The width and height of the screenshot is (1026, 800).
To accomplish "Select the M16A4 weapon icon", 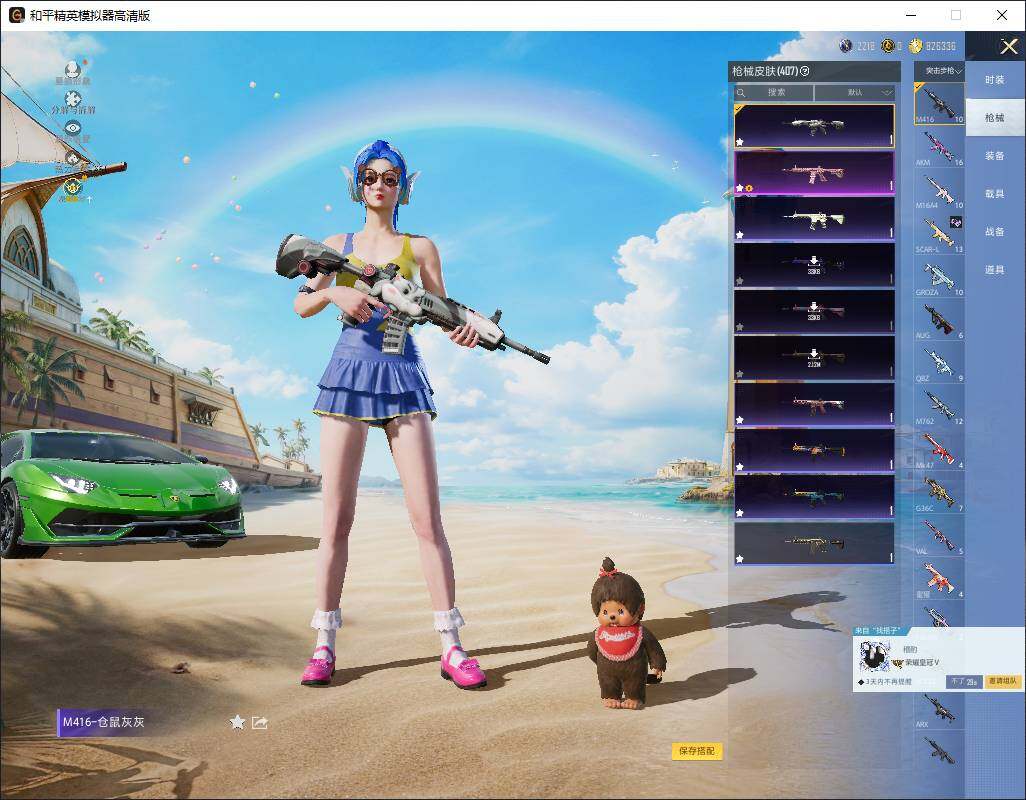I will pos(939,190).
